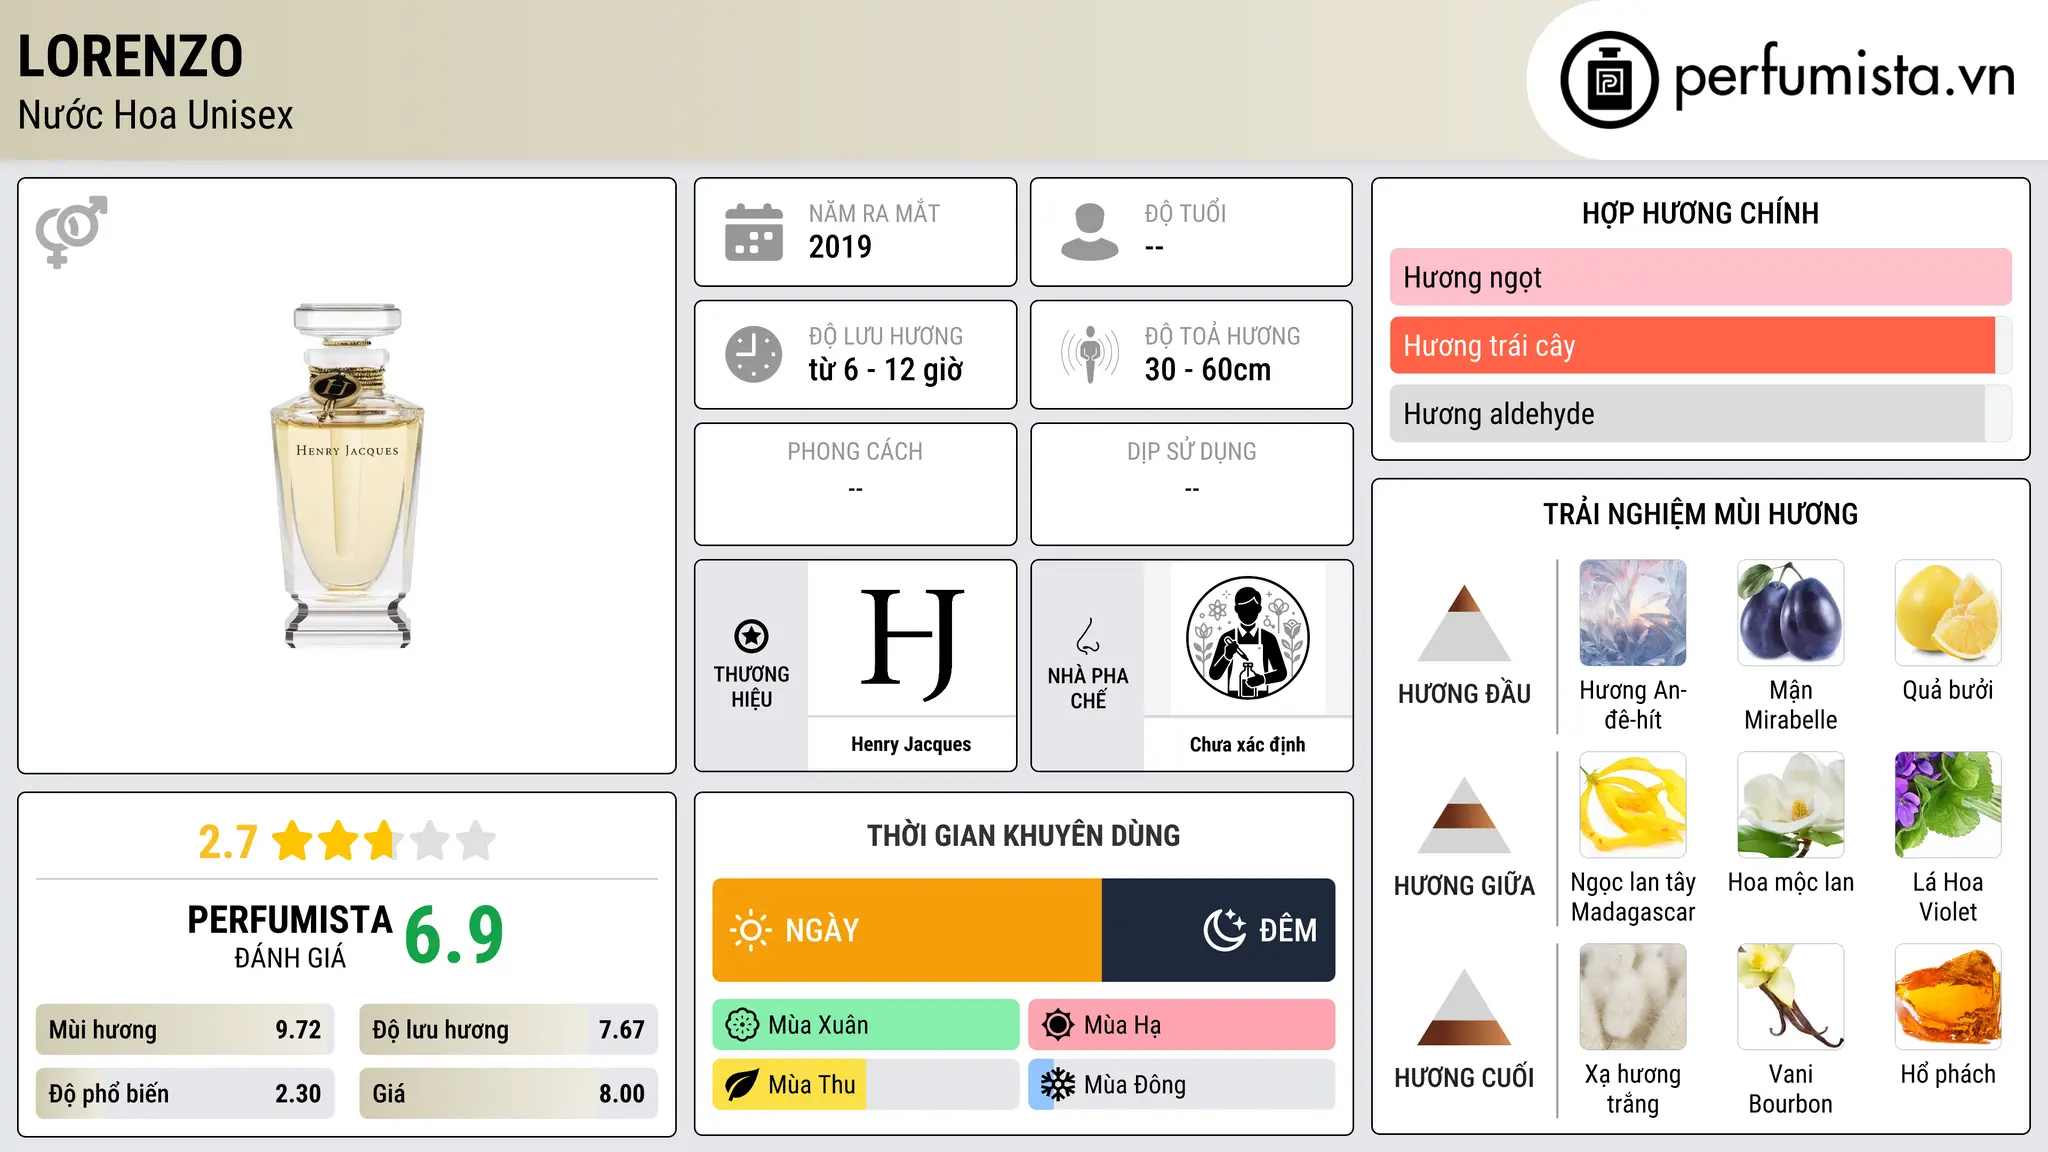This screenshot has height=1152, width=2048.
Task: Open the Hương An-đê-hít note thumbnail
Action: point(1633,613)
